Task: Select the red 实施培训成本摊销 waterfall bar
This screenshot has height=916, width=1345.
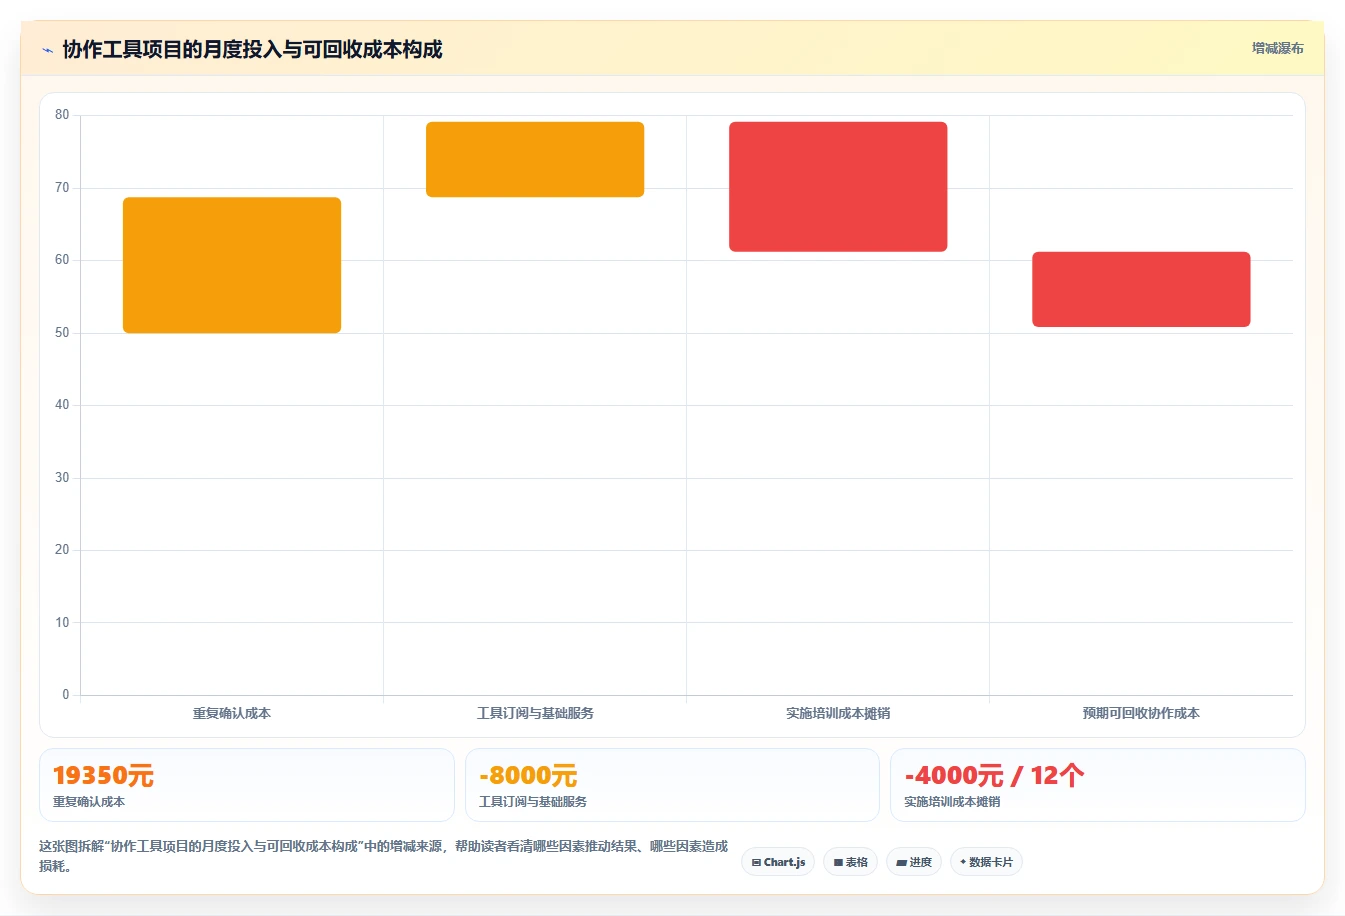Action: pos(838,187)
